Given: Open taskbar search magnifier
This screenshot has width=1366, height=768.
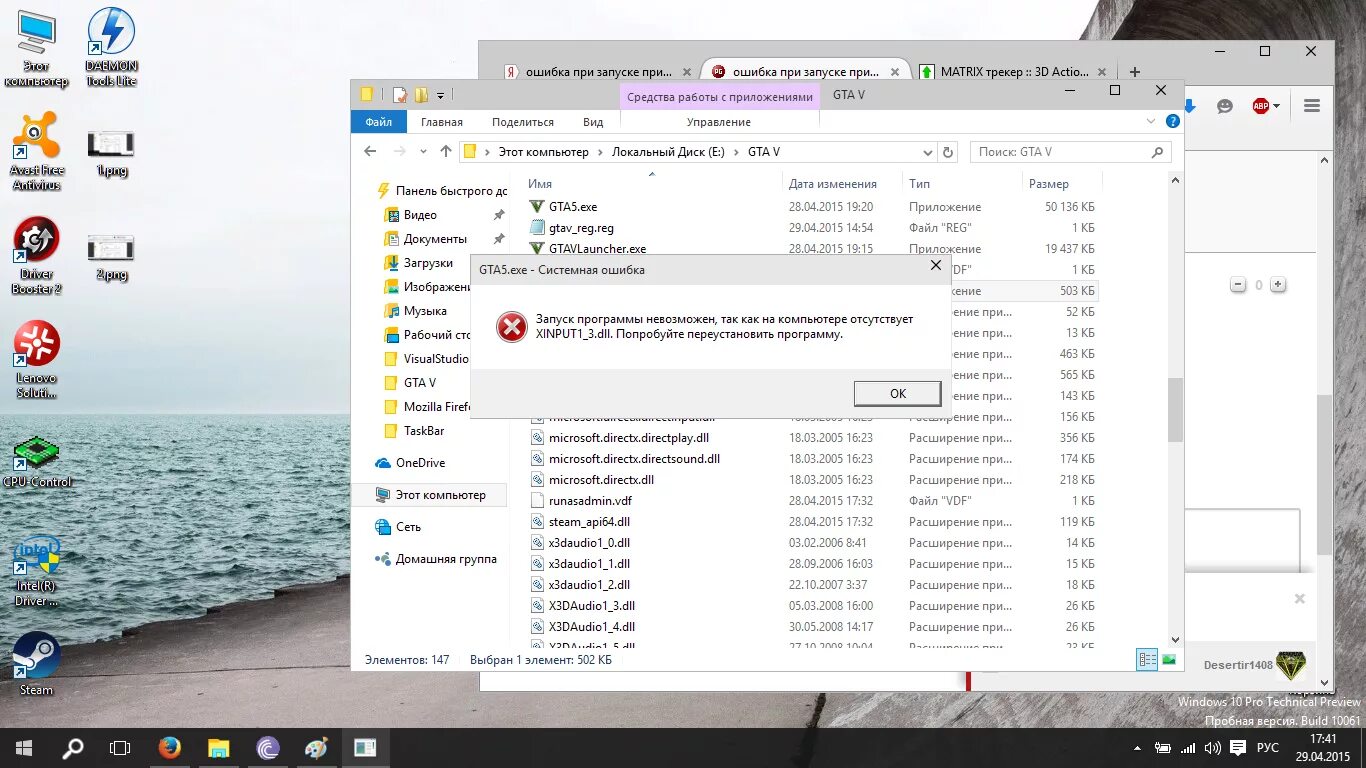Looking at the screenshot, I should click(73, 747).
